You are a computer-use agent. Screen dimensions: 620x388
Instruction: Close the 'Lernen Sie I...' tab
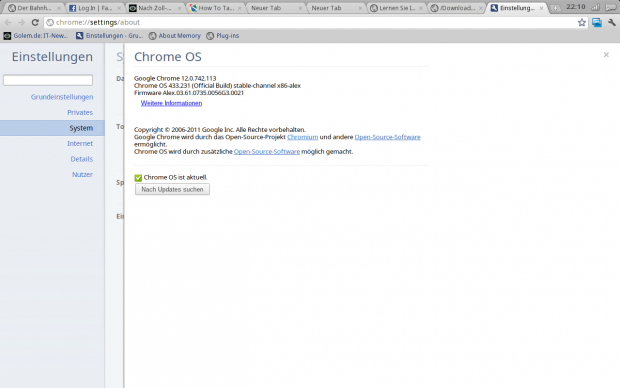[x=420, y=8]
